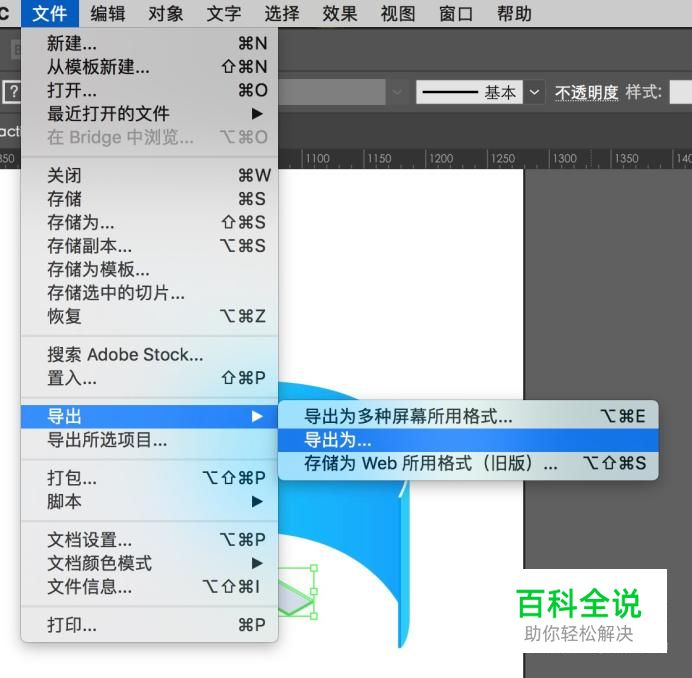
Task: Choose 文档设置... menu entry
Action: pos(150,540)
